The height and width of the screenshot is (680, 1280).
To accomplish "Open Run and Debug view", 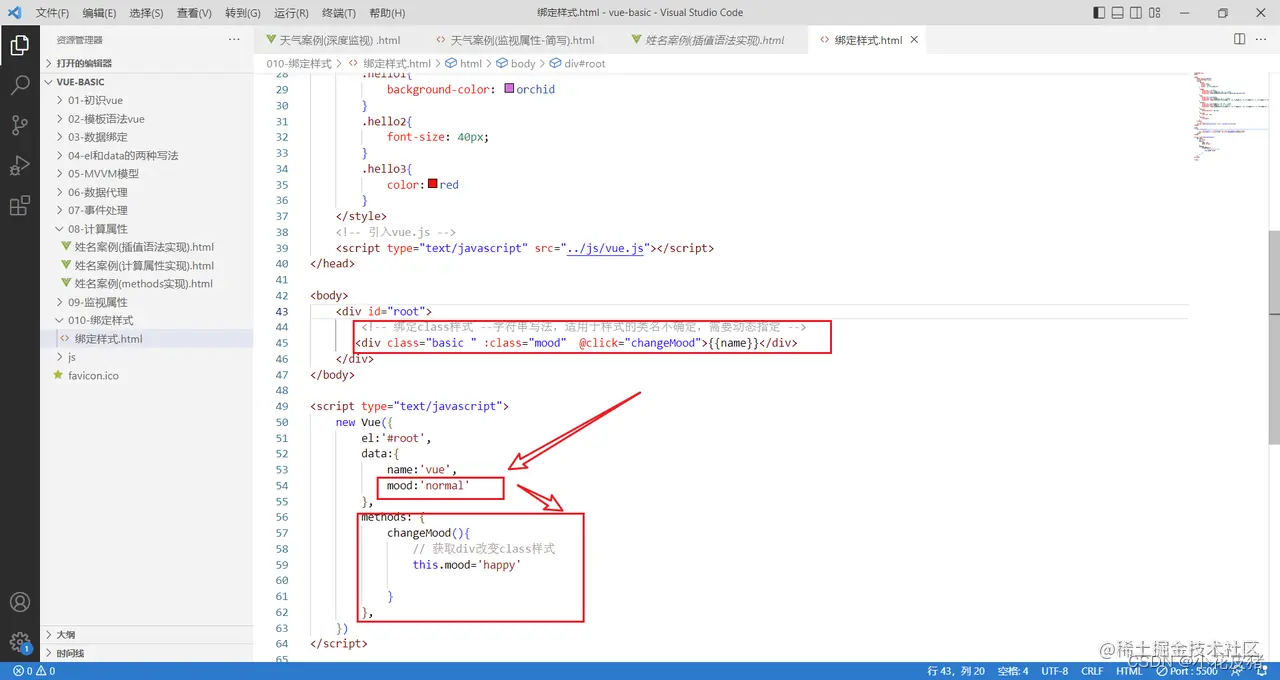I will pyautogui.click(x=19, y=165).
